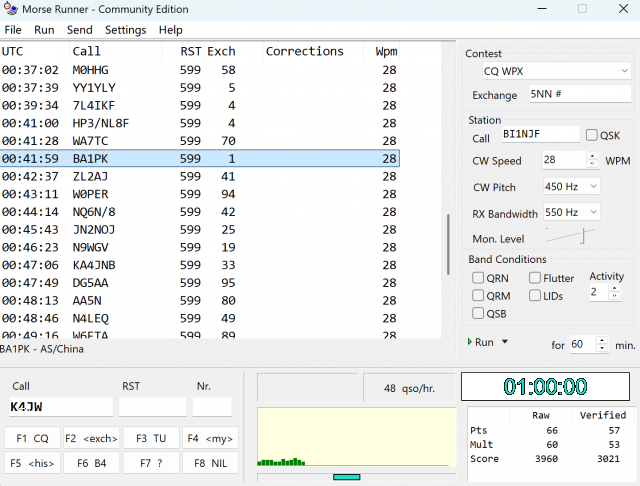The image size is (640, 486).
Task: Click the RST entry field
Action: [x=153, y=406]
